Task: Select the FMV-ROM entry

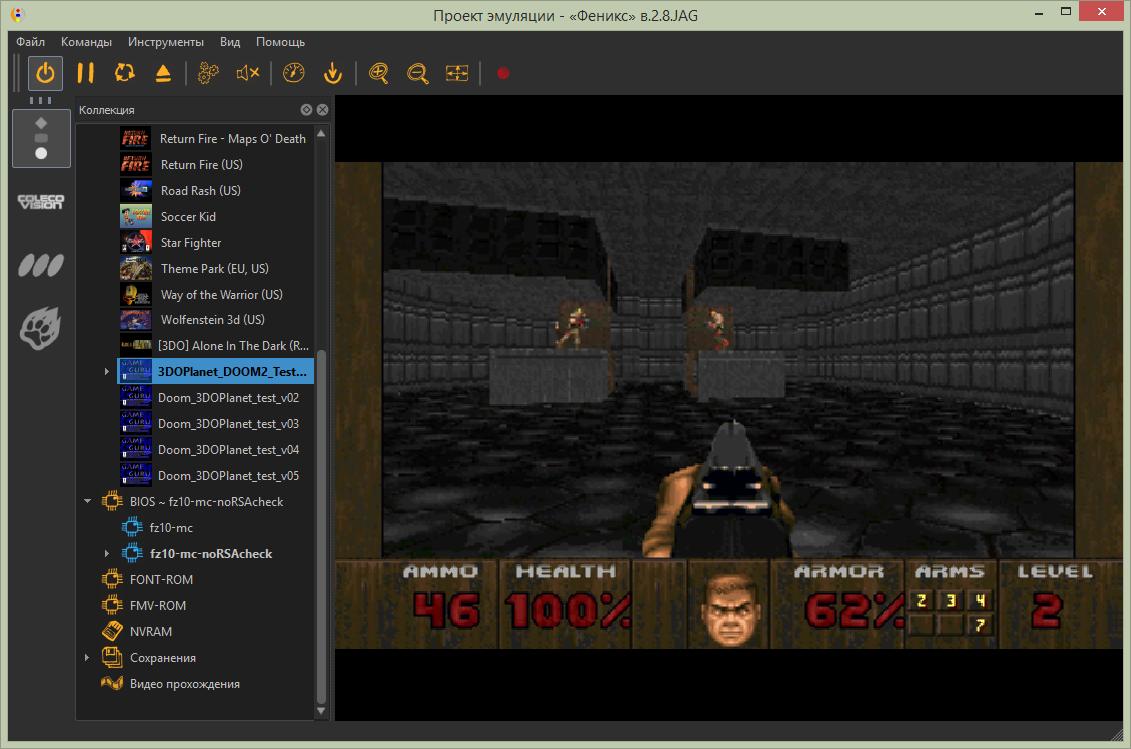Action: [158, 605]
